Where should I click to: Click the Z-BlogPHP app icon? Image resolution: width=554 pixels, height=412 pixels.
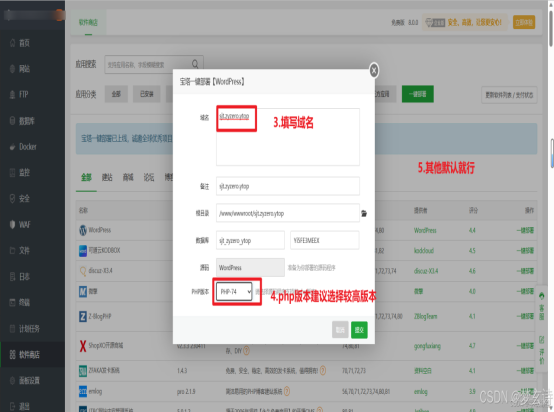tap(83, 316)
